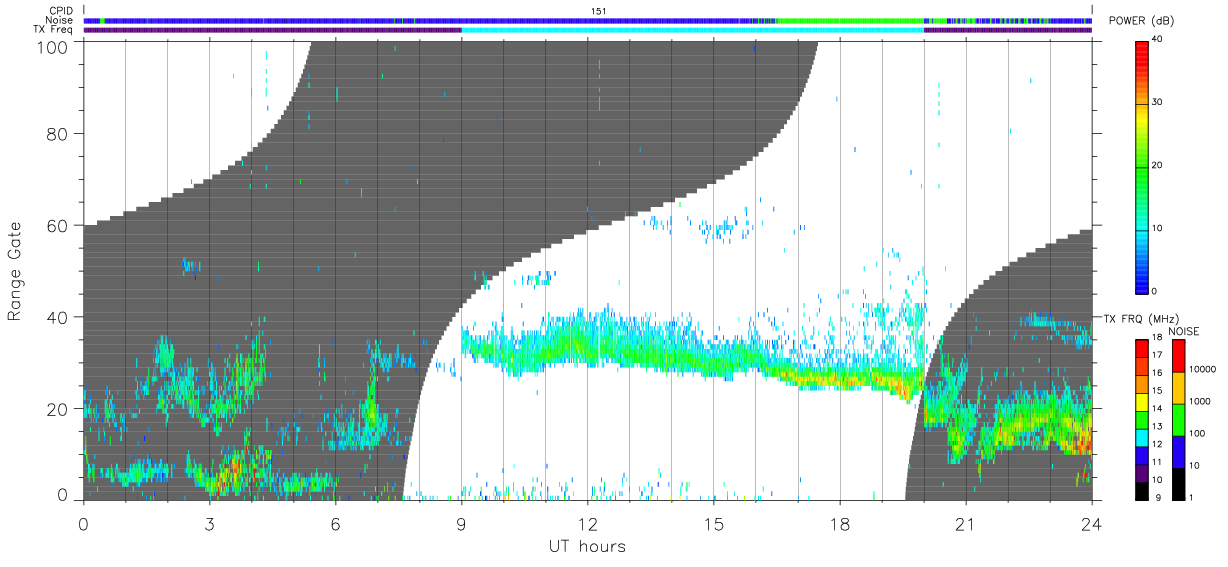The height and width of the screenshot is (567, 1228).
Task: Select the 14 label on TX FRQ scale
Action: pos(1157,409)
